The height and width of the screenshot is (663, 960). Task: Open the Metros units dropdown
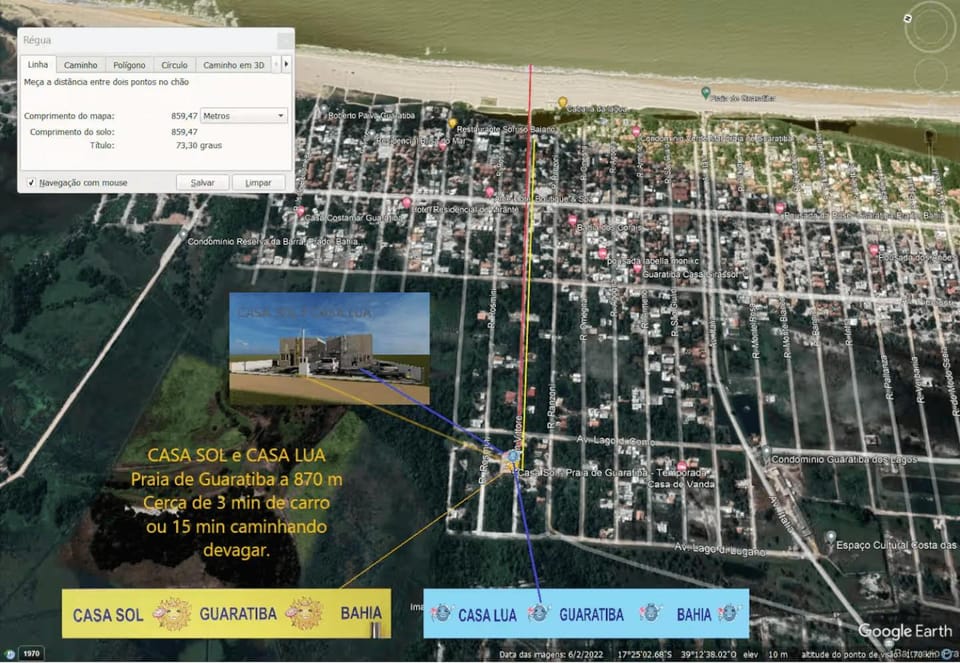[244, 116]
